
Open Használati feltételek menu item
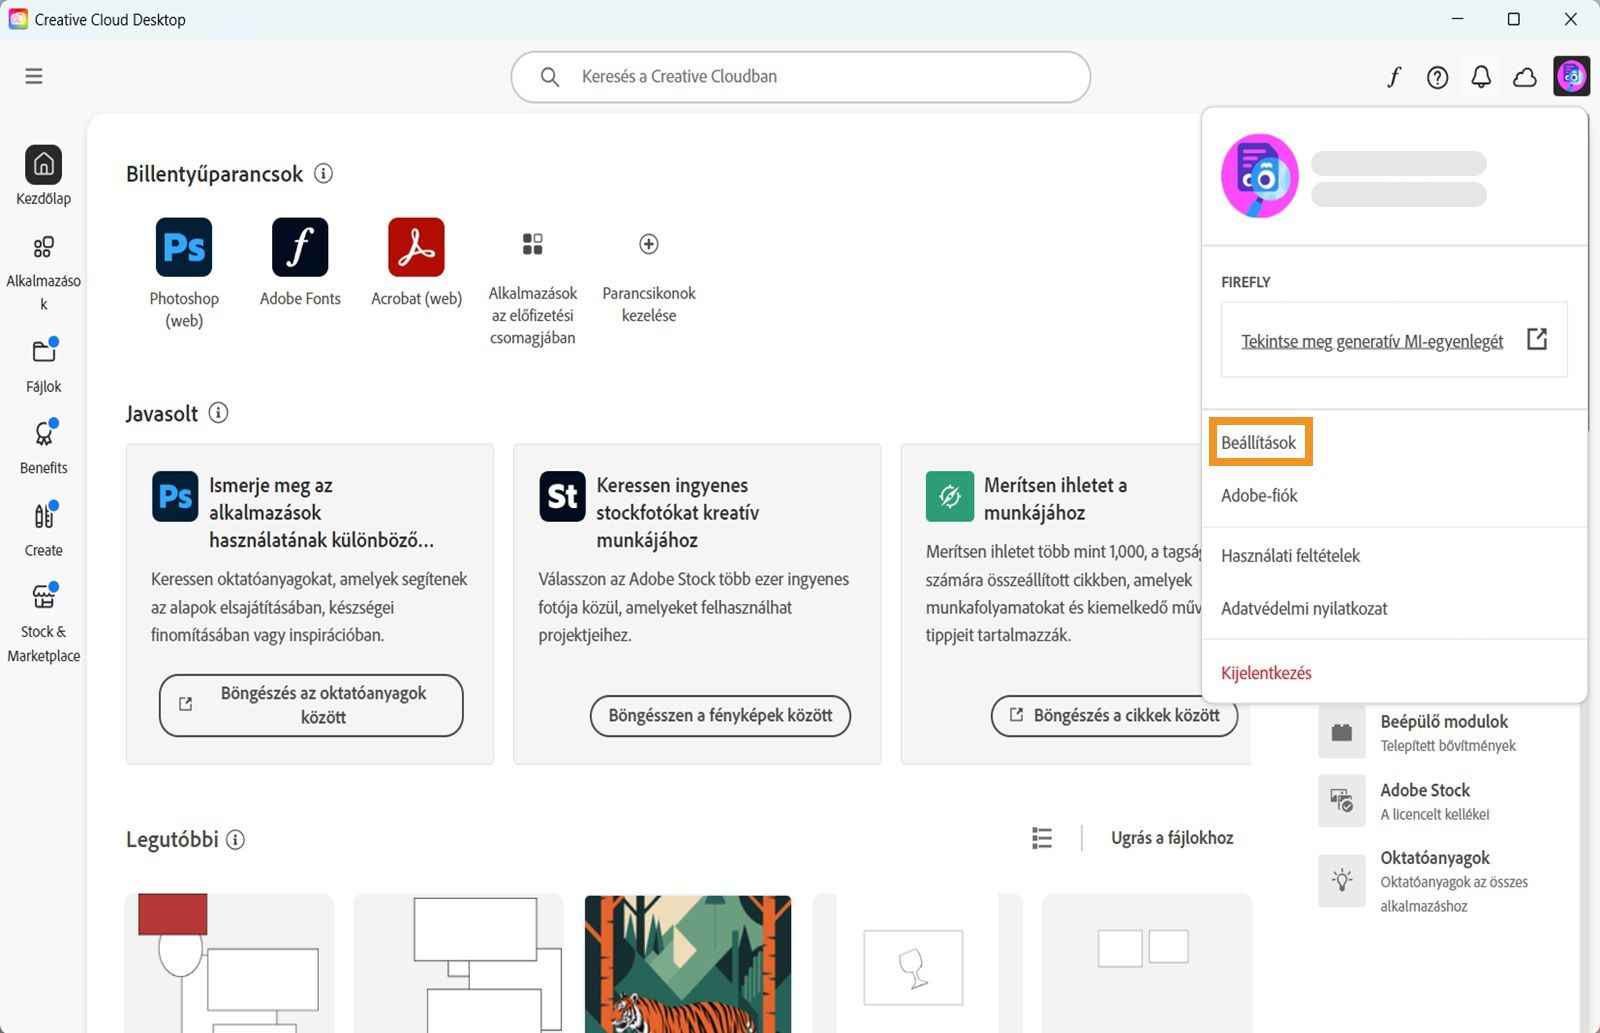[1290, 555]
